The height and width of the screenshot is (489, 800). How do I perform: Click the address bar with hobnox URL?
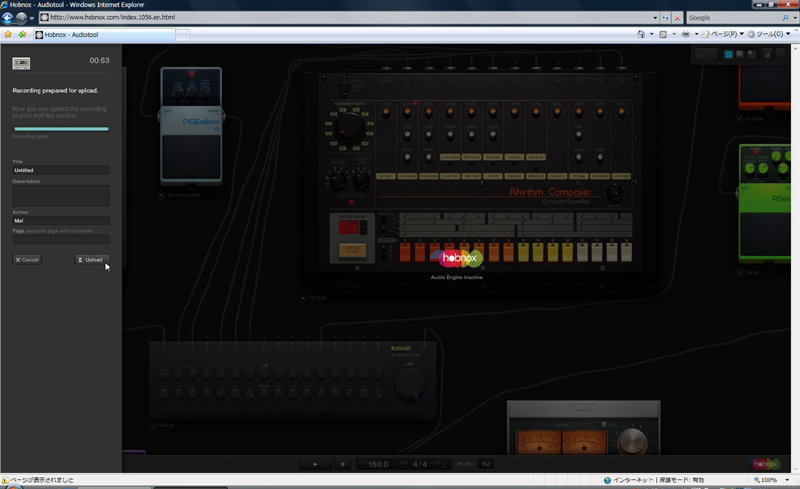point(346,17)
